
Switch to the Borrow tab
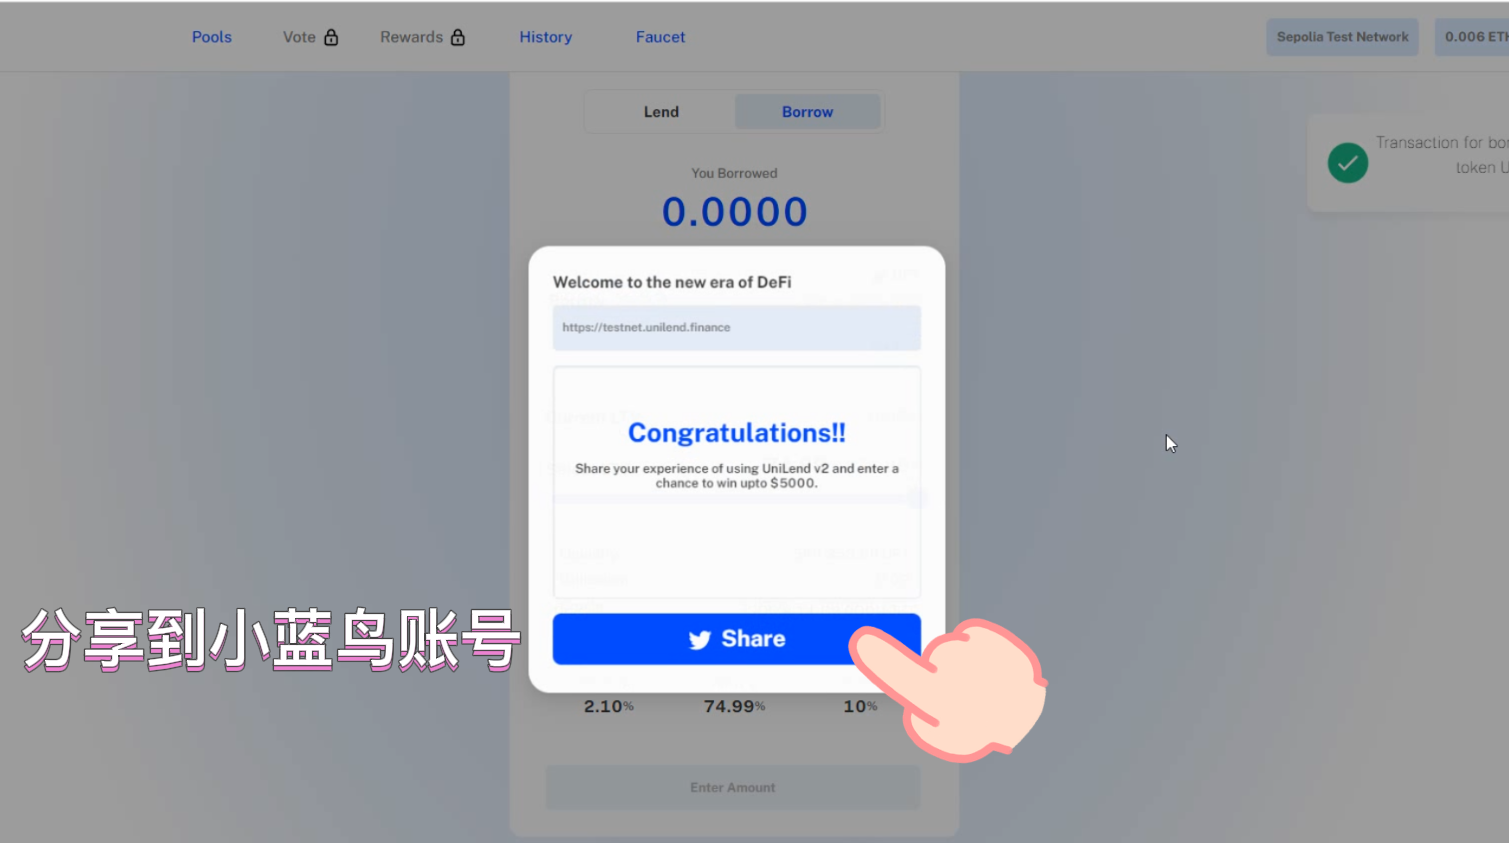808,112
